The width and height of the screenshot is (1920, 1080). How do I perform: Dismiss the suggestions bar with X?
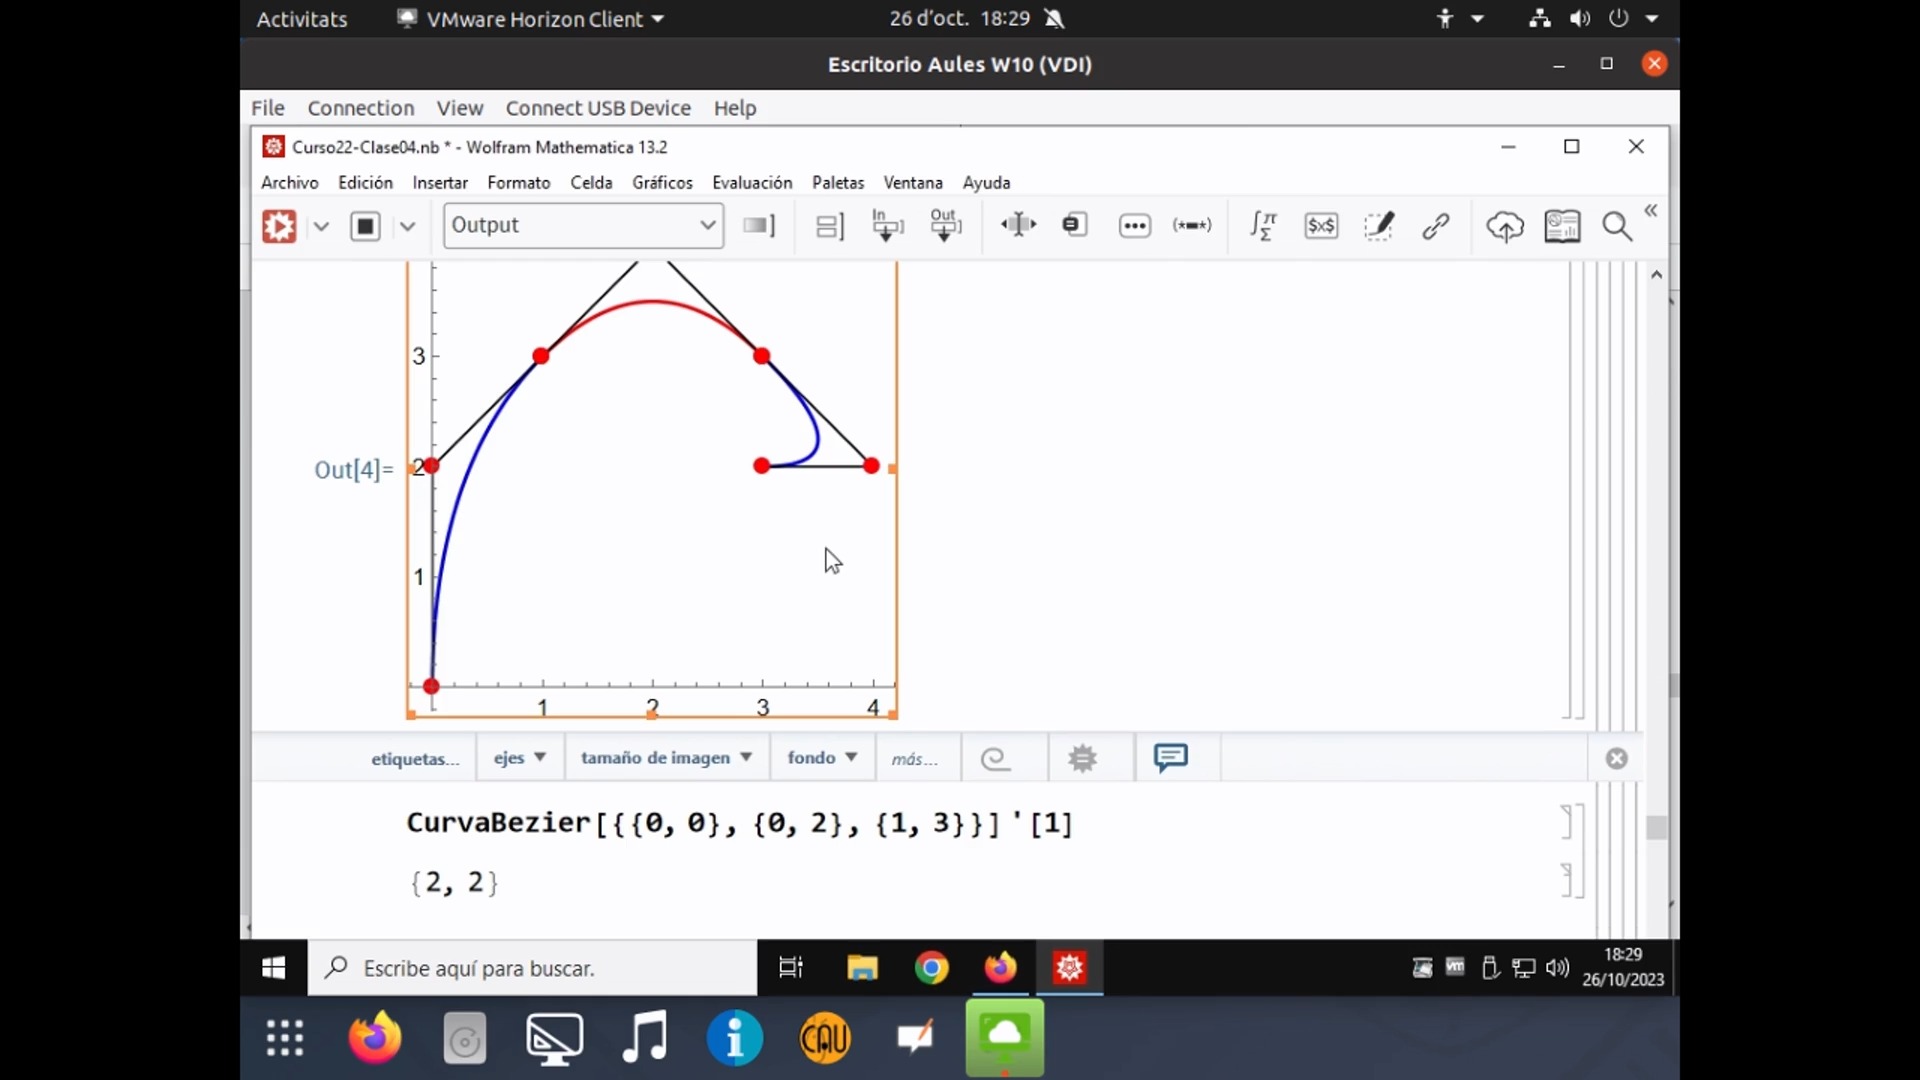1616,759
